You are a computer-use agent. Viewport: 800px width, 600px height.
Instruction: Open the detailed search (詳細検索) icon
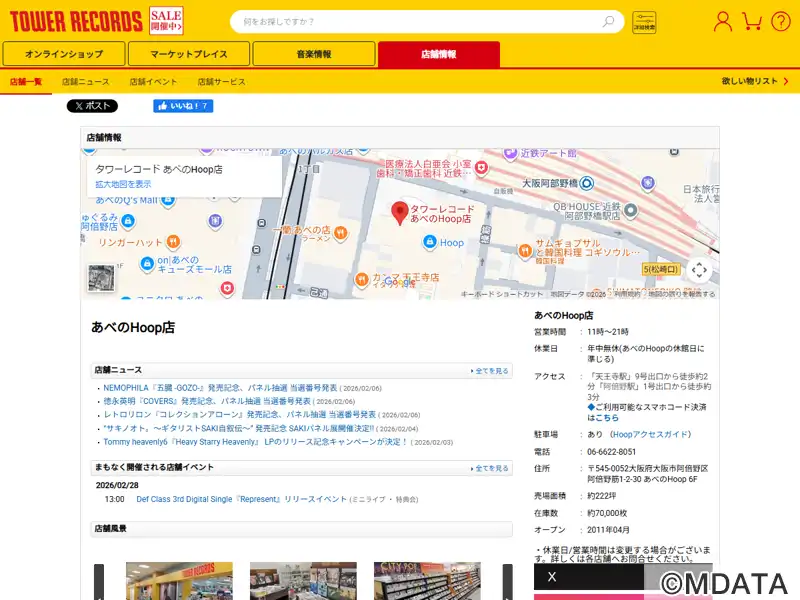pos(644,22)
